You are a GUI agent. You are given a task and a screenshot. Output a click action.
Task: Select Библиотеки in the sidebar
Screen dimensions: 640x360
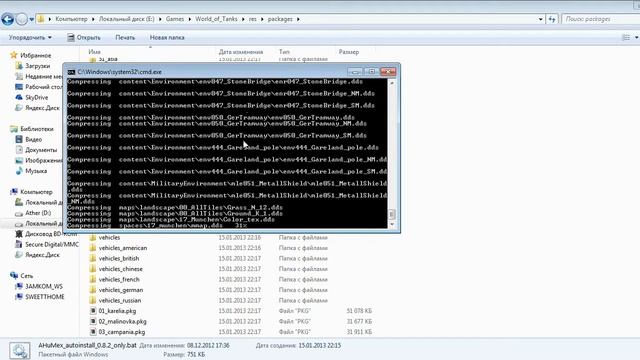(x=37, y=129)
